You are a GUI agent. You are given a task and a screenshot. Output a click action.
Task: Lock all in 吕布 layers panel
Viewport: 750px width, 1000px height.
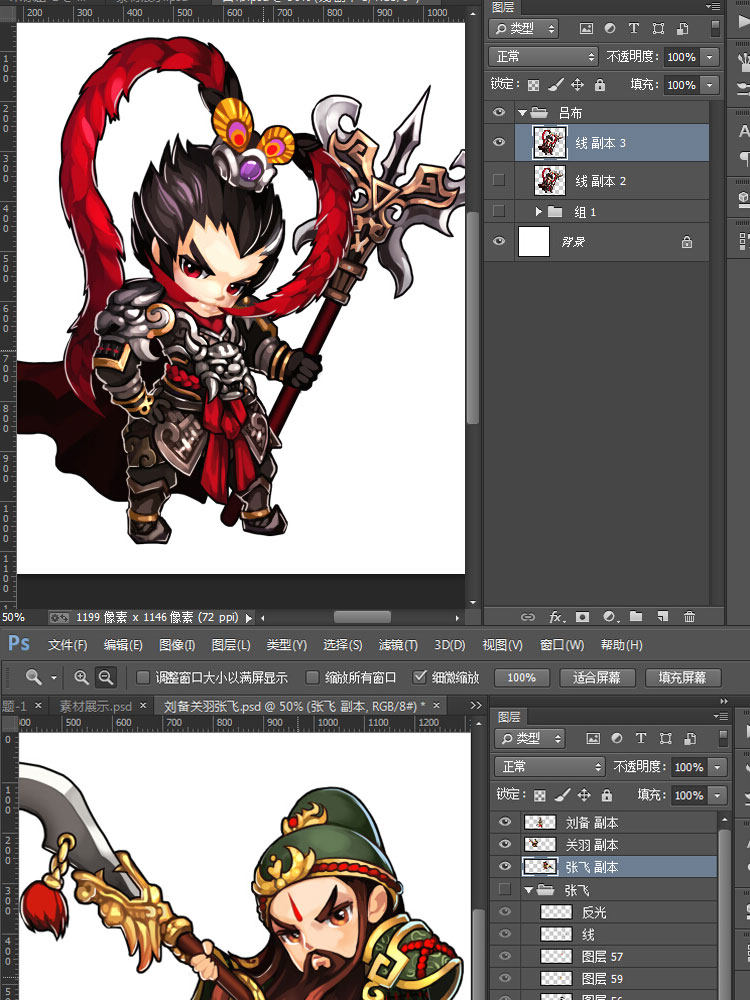pyautogui.click(x=599, y=85)
